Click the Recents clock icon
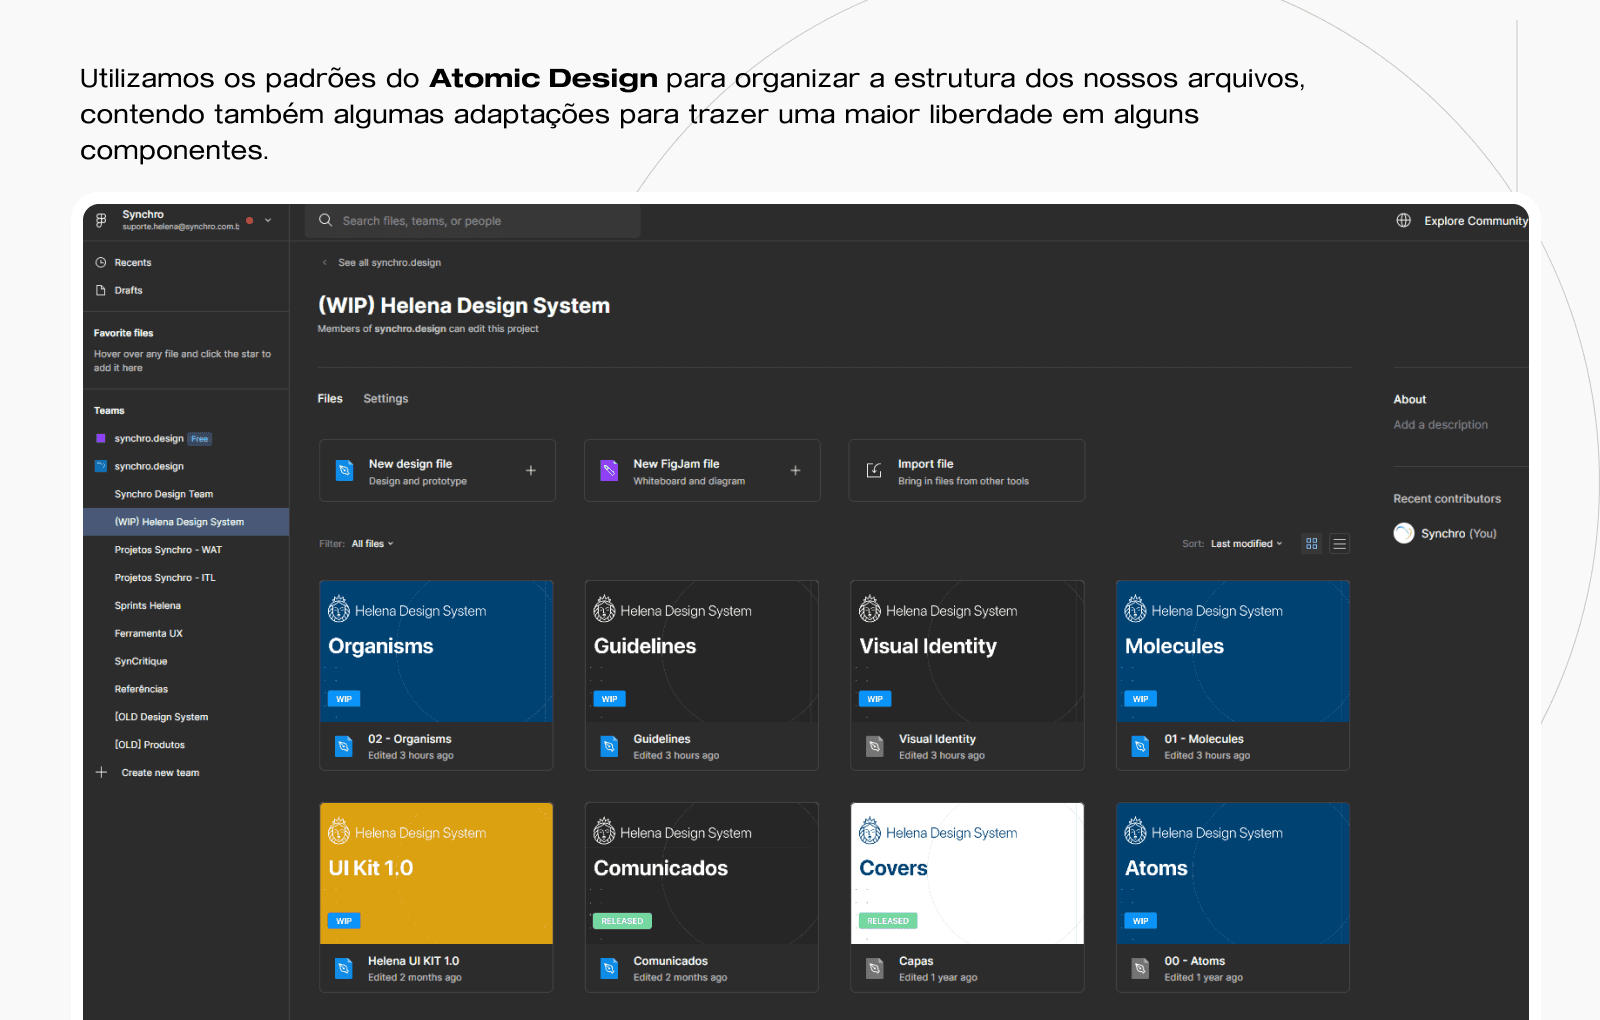 pyautogui.click(x=100, y=262)
